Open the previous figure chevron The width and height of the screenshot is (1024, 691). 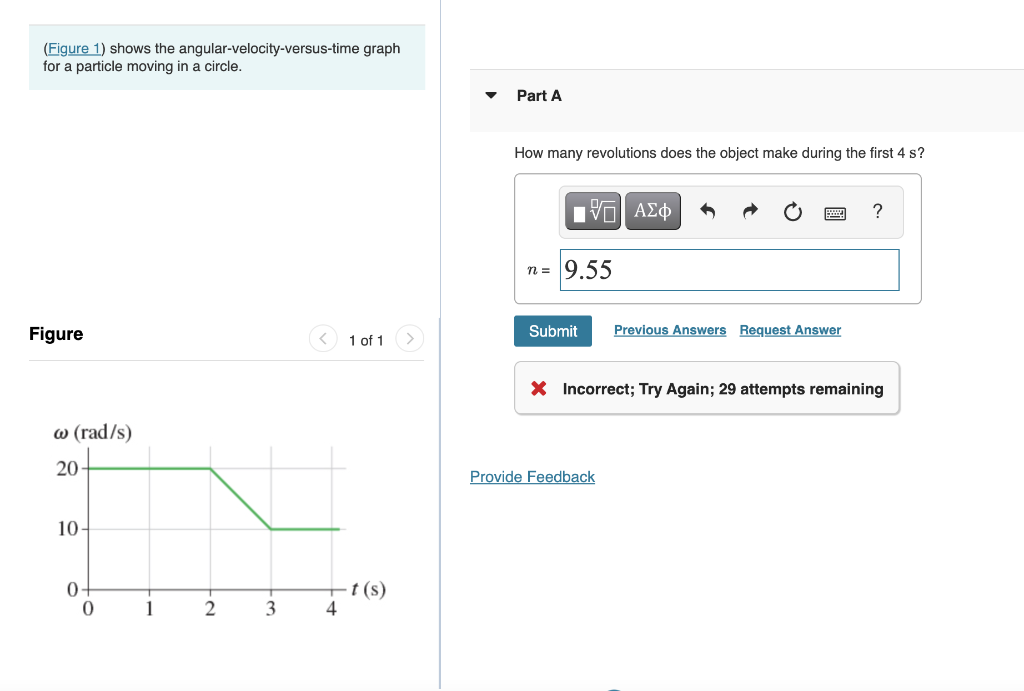click(322, 339)
